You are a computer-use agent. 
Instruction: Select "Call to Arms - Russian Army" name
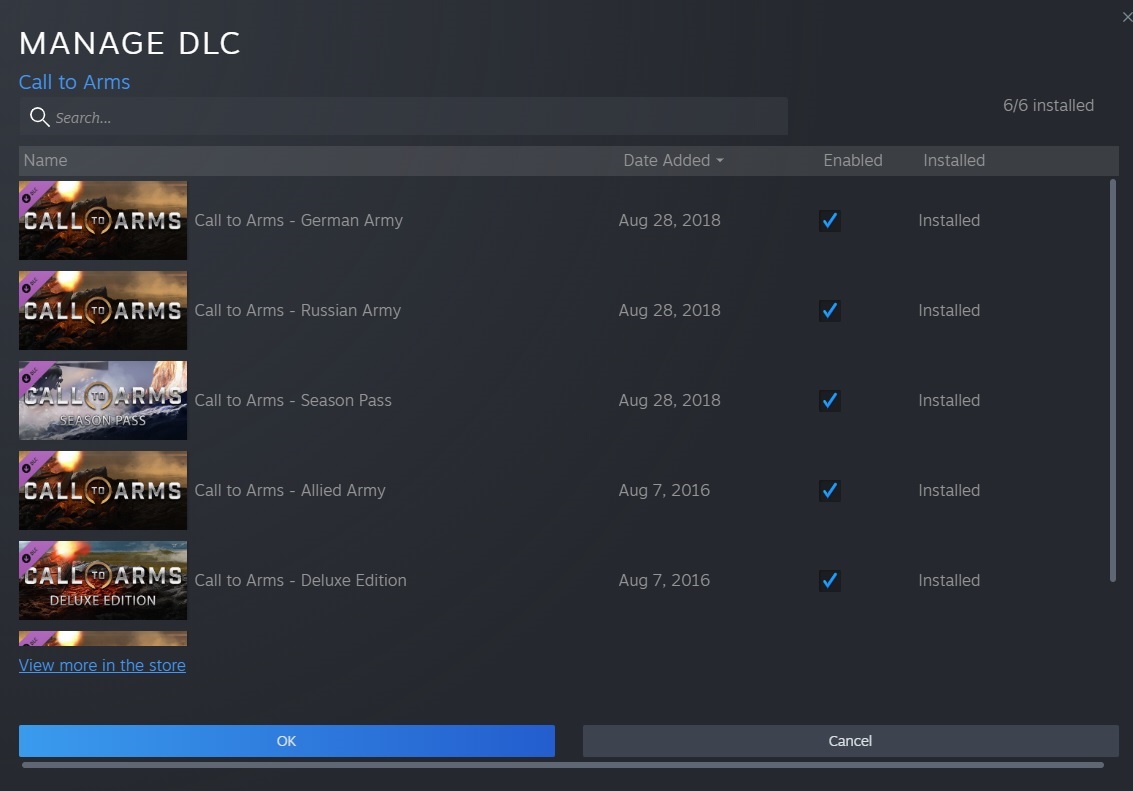click(298, 311)
